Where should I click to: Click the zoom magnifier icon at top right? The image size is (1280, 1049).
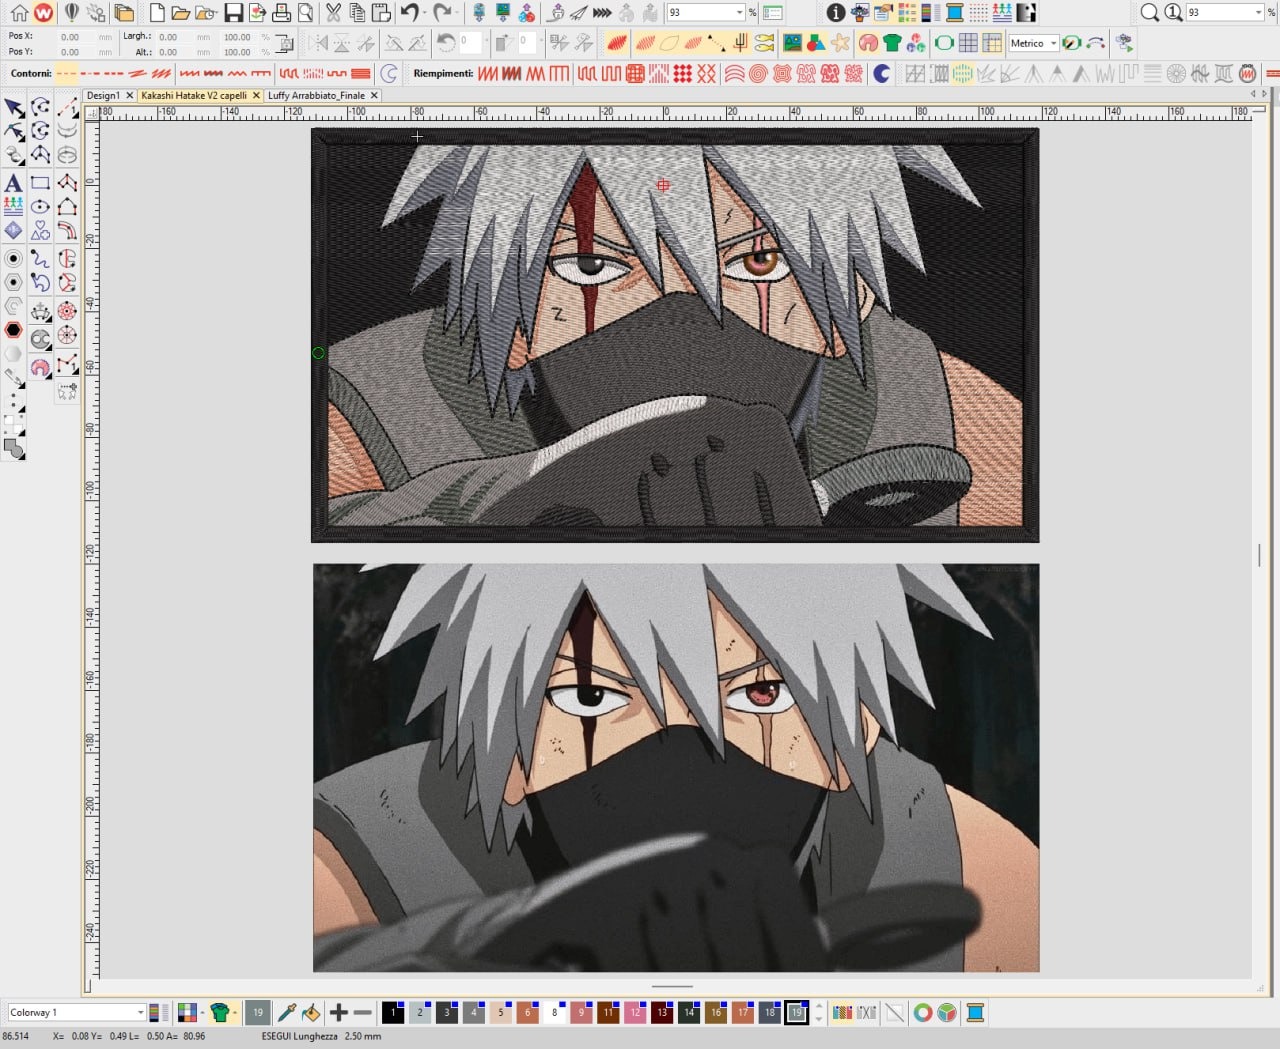tap(1150, 13)
